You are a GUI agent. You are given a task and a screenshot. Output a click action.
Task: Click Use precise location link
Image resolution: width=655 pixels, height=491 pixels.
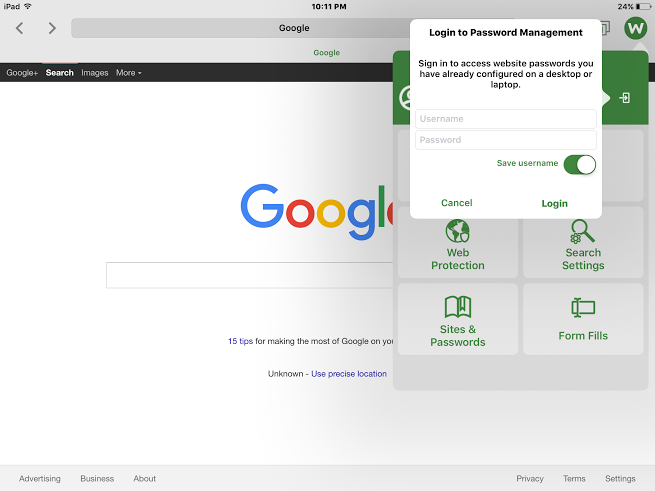(x=349, y=374)
